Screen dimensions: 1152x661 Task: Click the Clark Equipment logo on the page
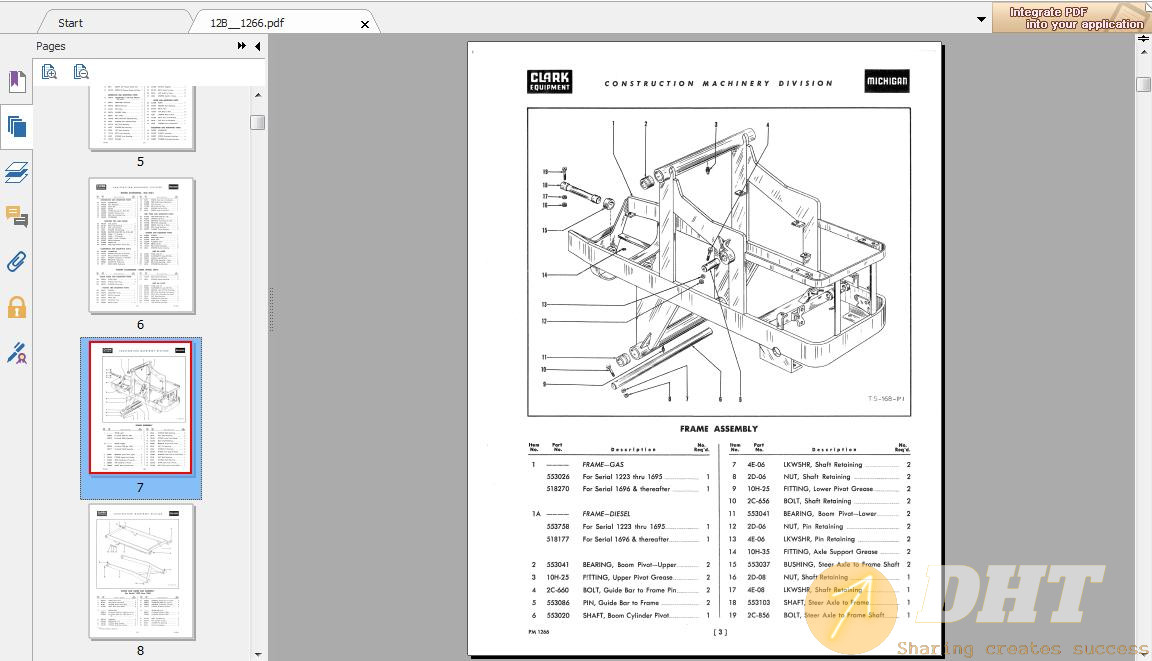point(550,82)
